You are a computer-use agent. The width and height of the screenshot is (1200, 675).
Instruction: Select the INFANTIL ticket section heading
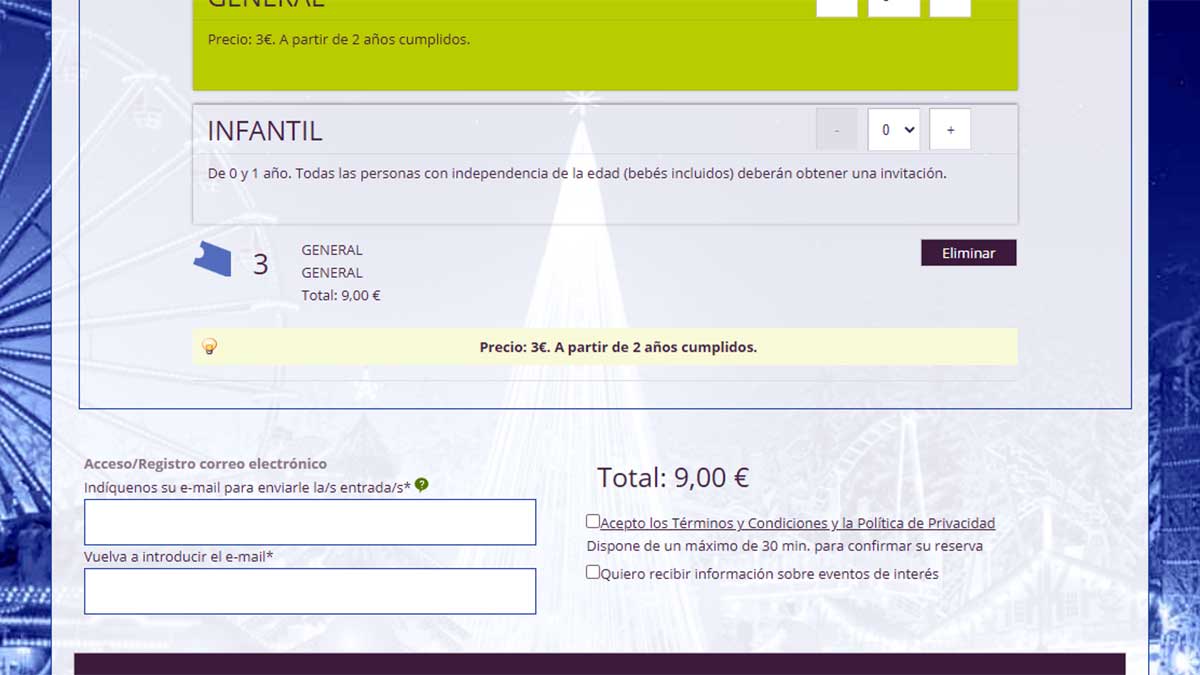265,131
